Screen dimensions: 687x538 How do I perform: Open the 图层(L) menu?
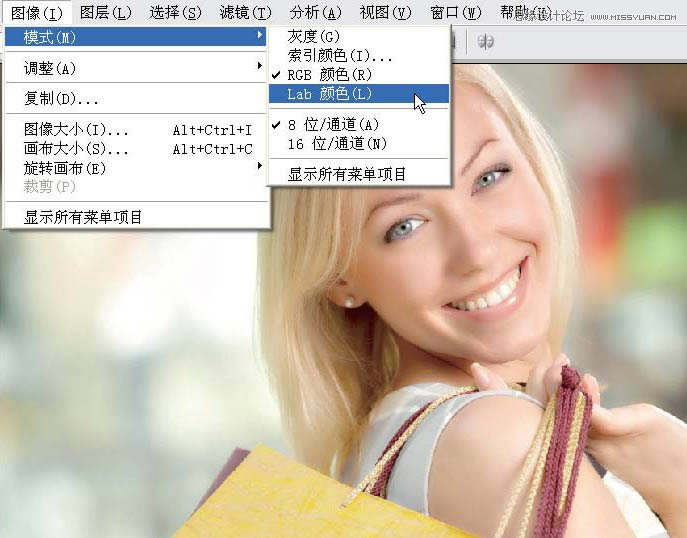pyautogui.click(x=105, y=13)
